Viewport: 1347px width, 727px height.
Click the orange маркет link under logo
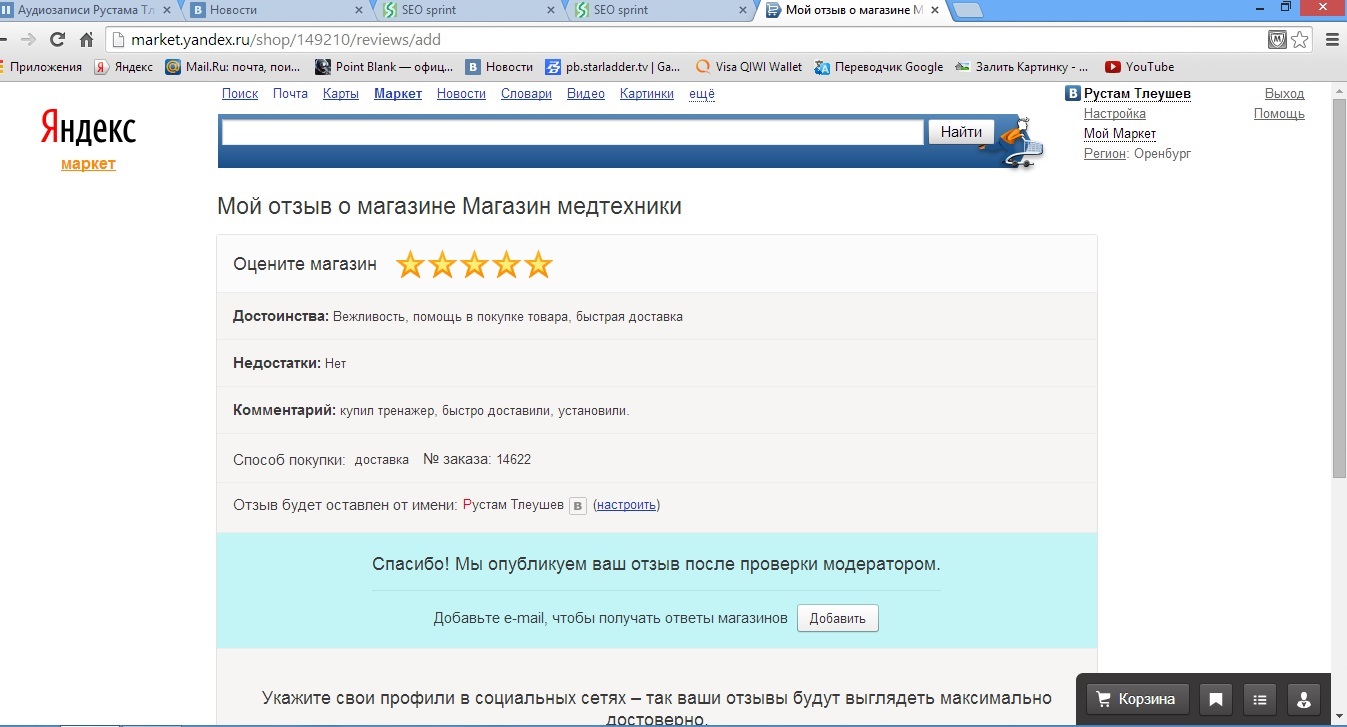point(88,164)
